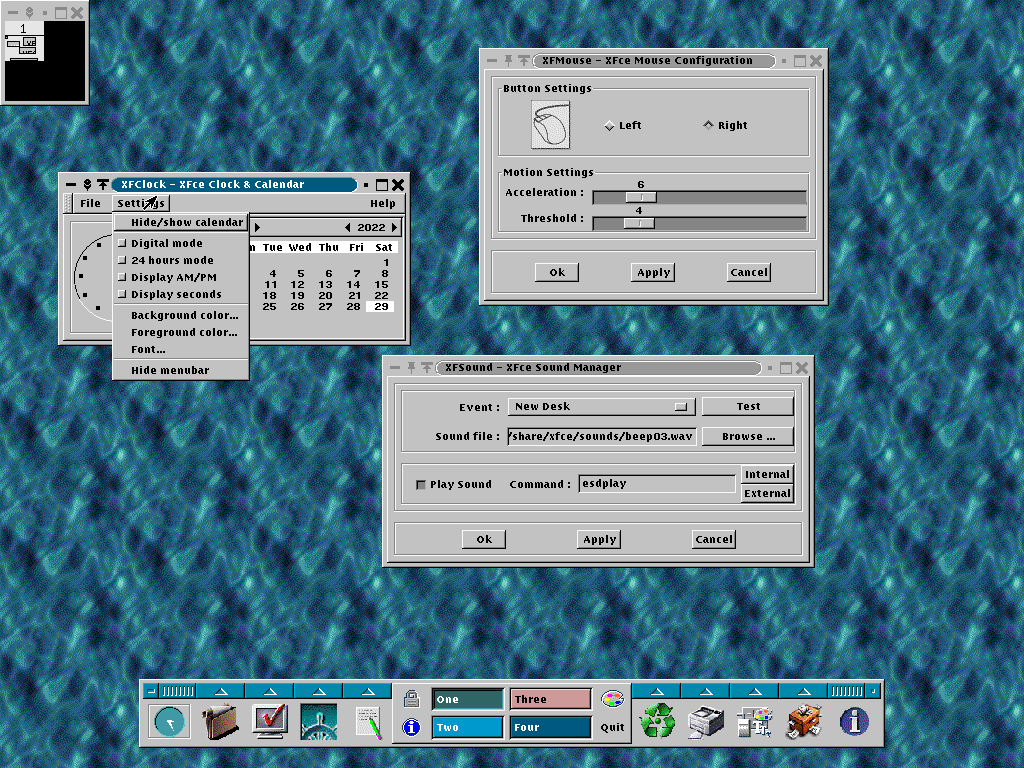This screenshot has width=1024, height=768.
Task: Click Quit on the XFce panel
Action: [613, 727]
